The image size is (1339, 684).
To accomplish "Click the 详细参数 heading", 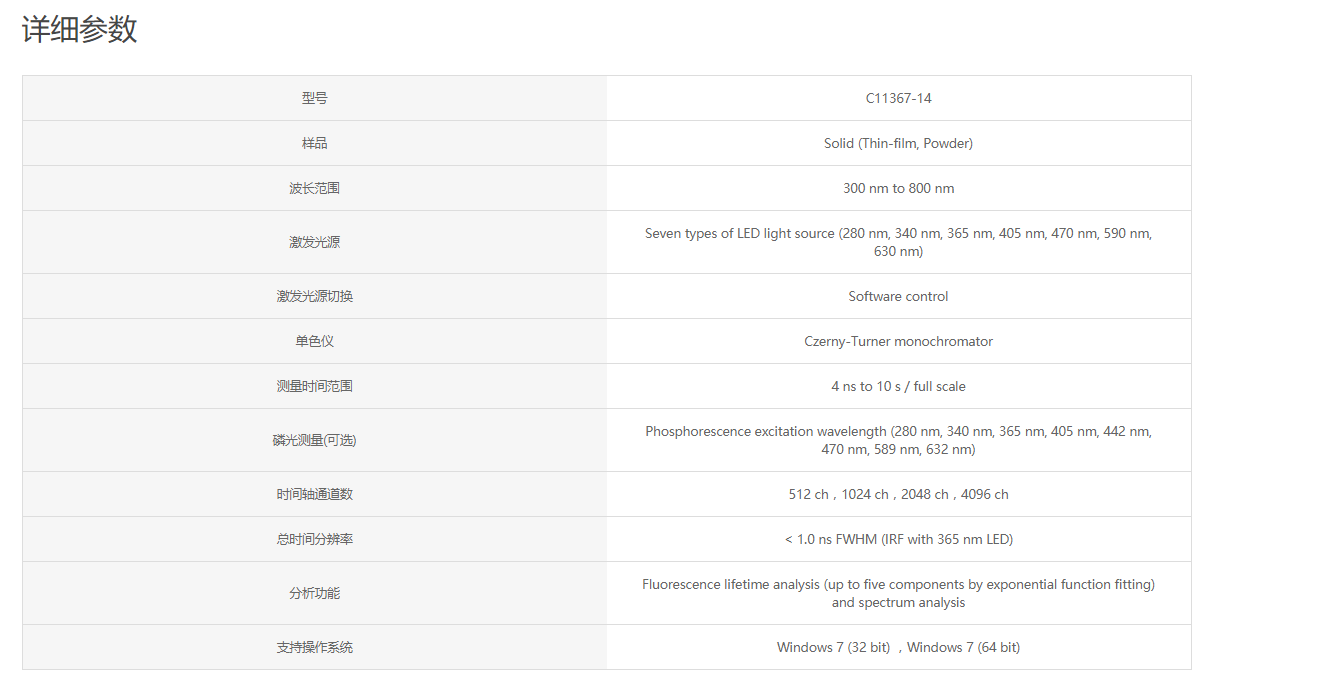I will point(79,29).
